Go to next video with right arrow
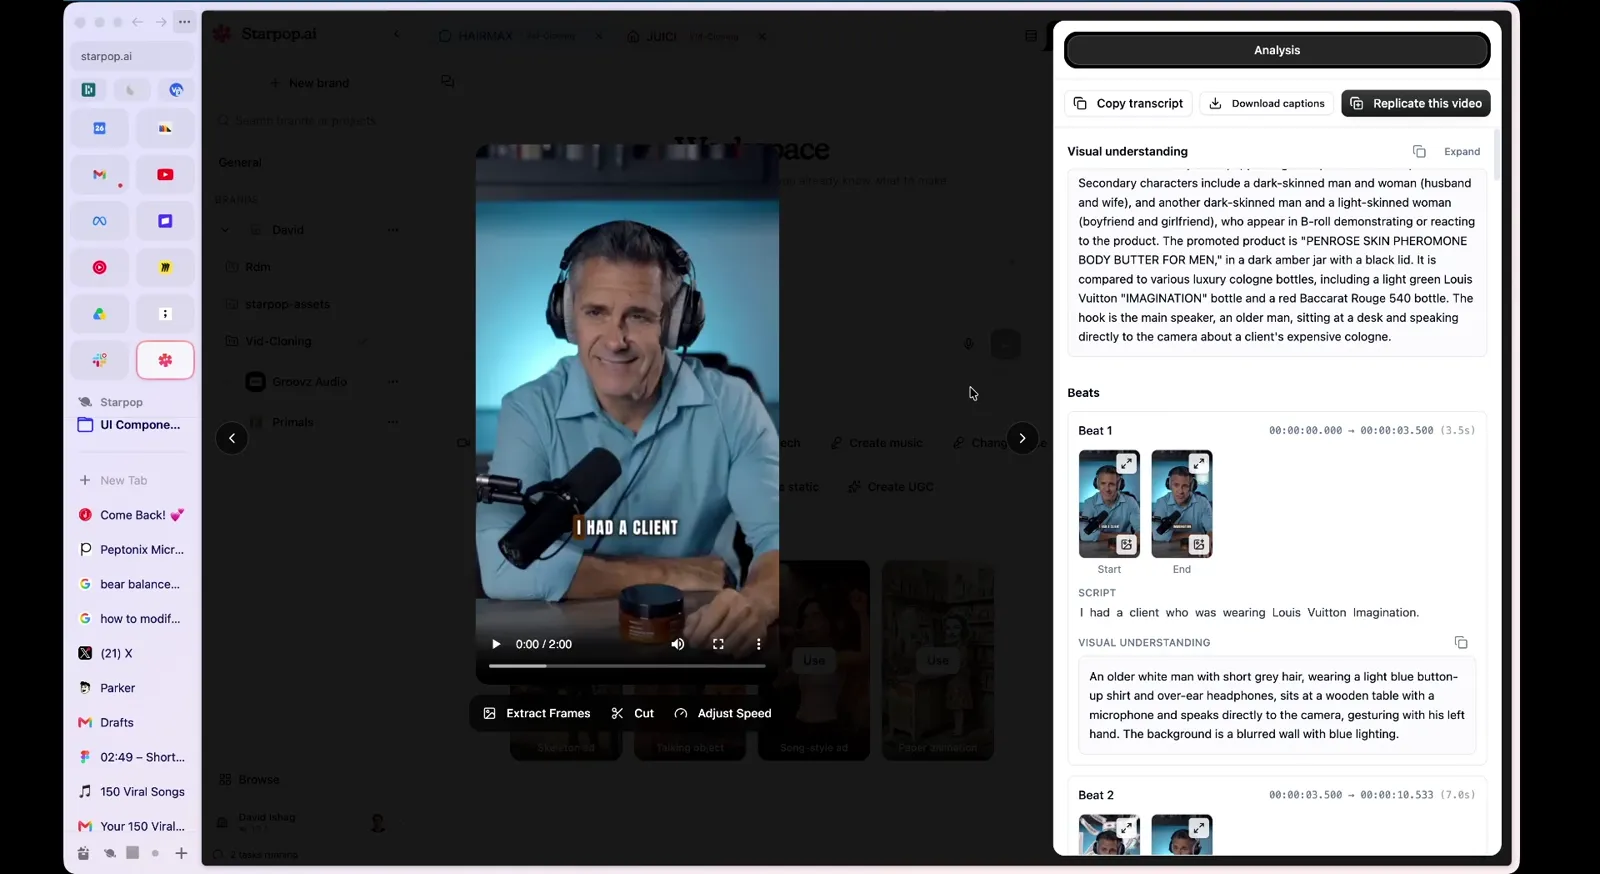The height and width of the screenshot is (874, 1600). pos(1022,438)
